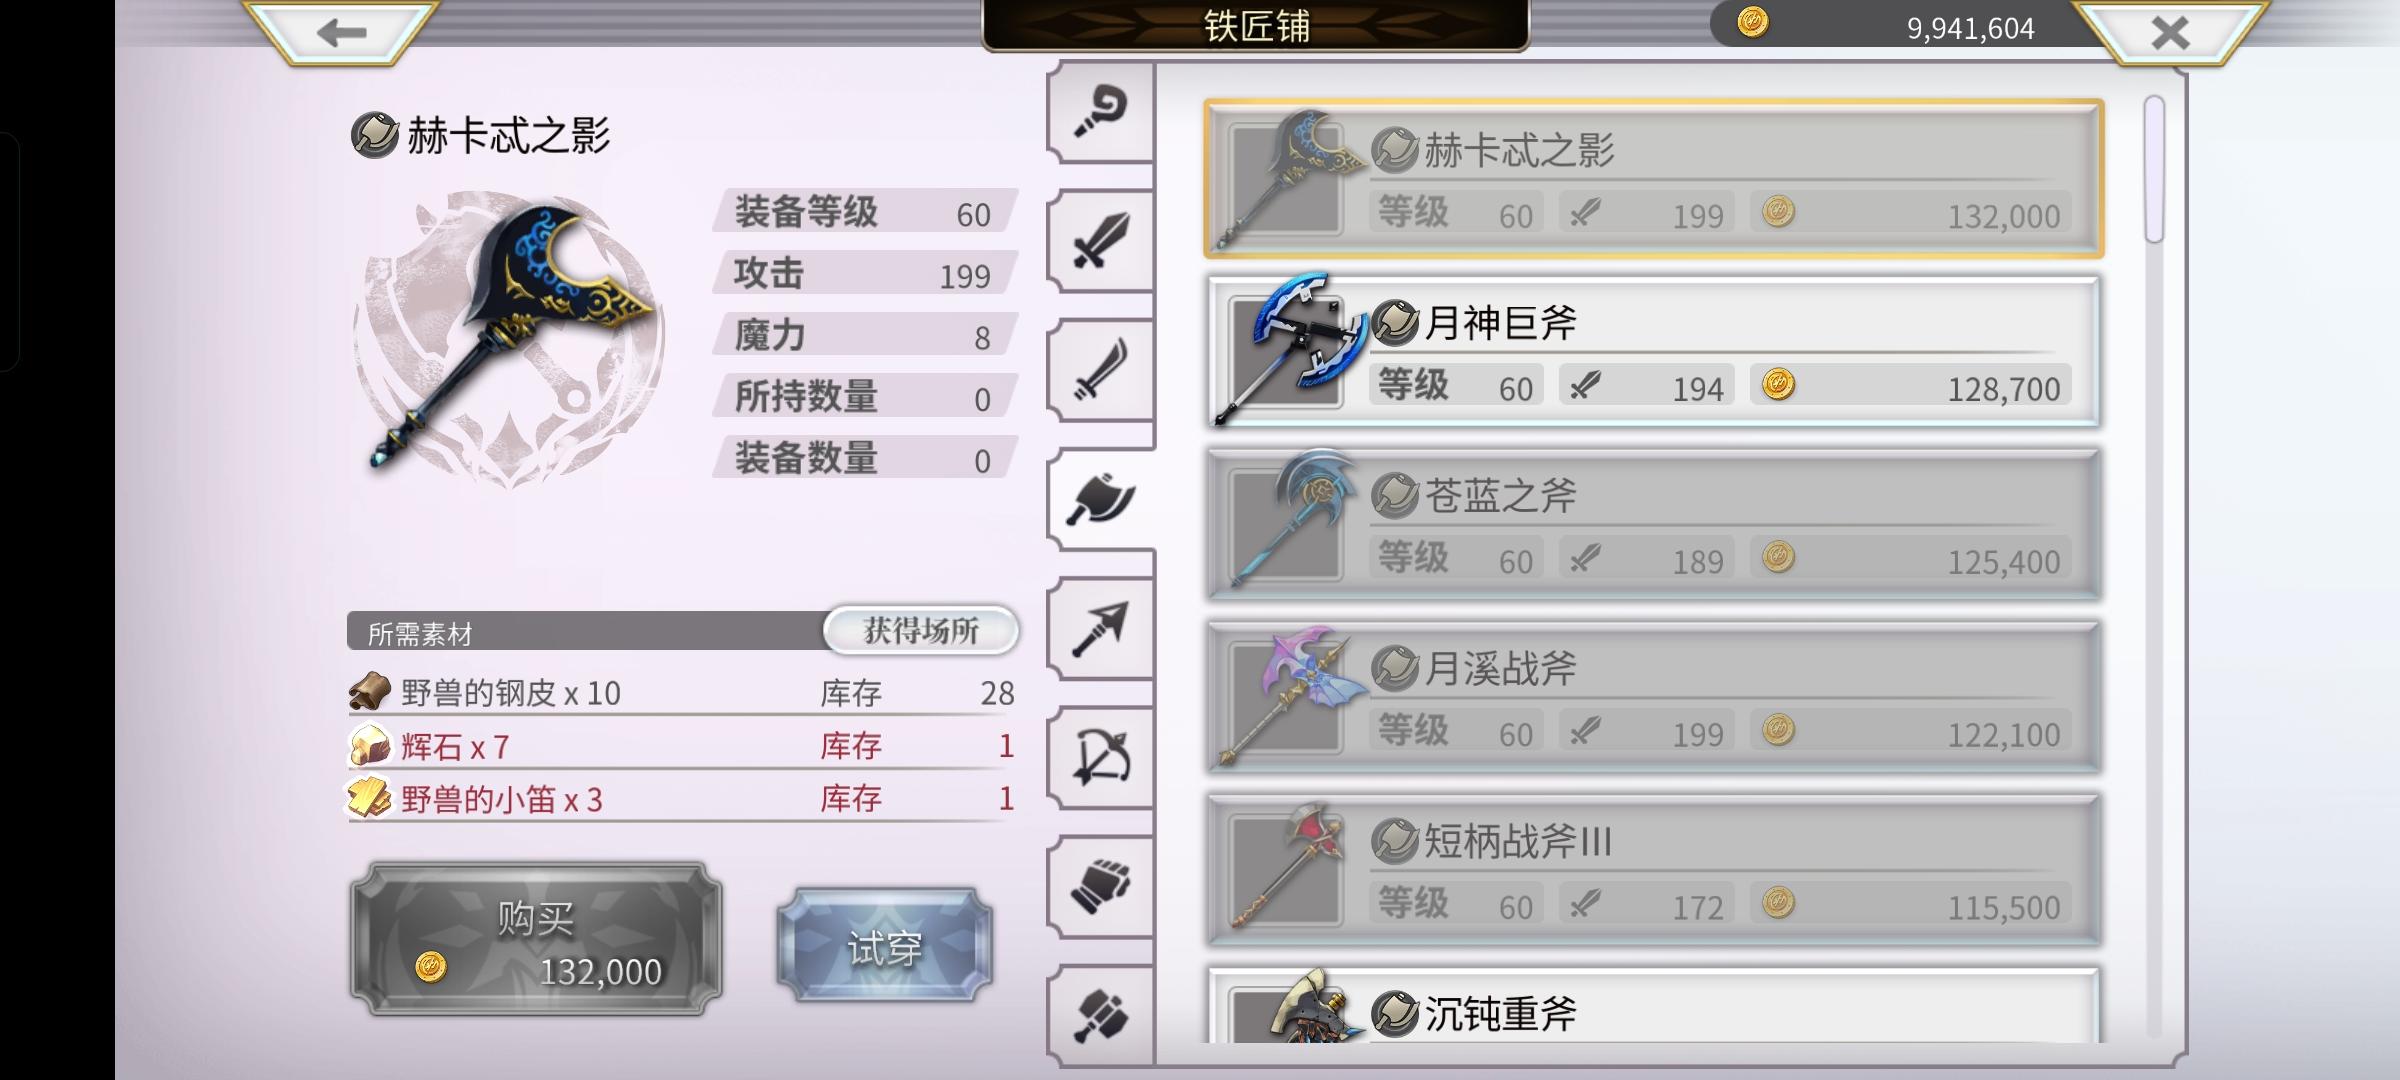This screenshot has width=2400, height=1080.
Task: Select 苍蓝之斧 in the weapon list
Action: click(1652, 525)
